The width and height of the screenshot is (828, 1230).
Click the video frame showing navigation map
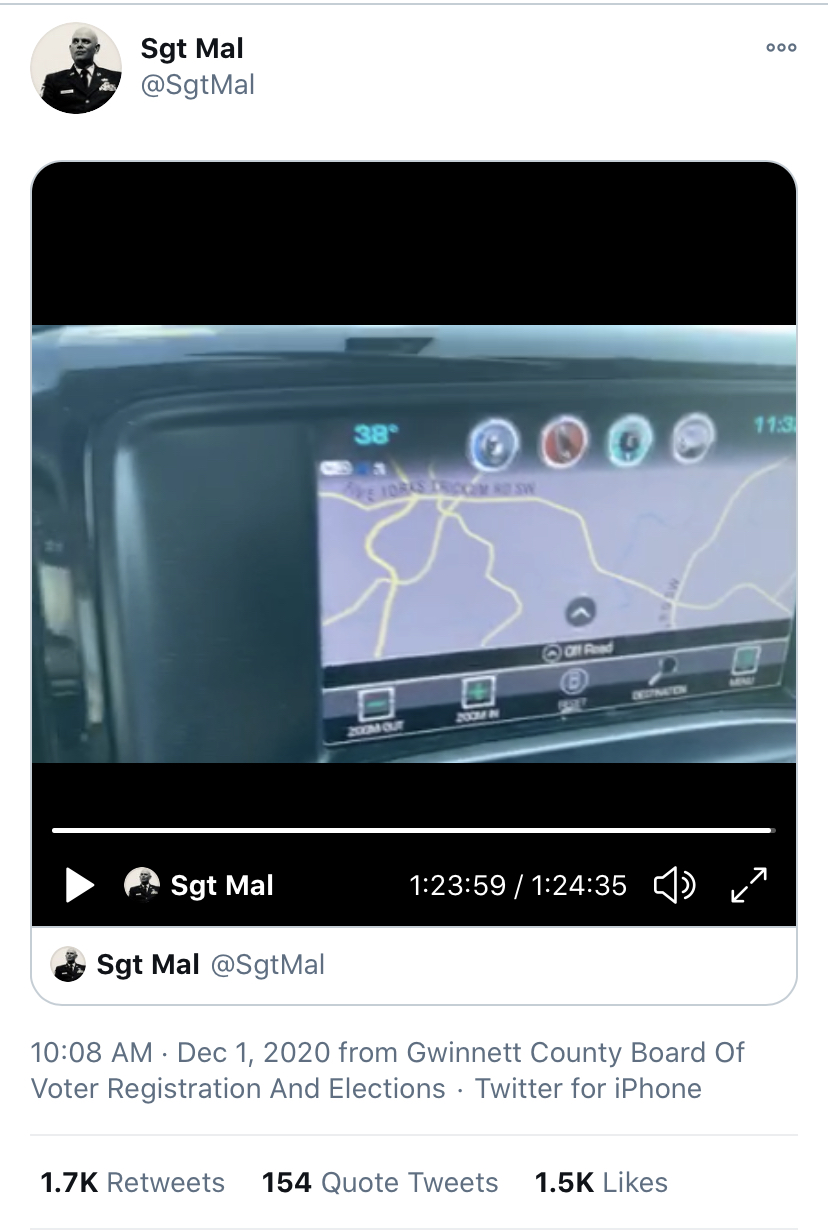pyautogui.click(x=414, y=543)
